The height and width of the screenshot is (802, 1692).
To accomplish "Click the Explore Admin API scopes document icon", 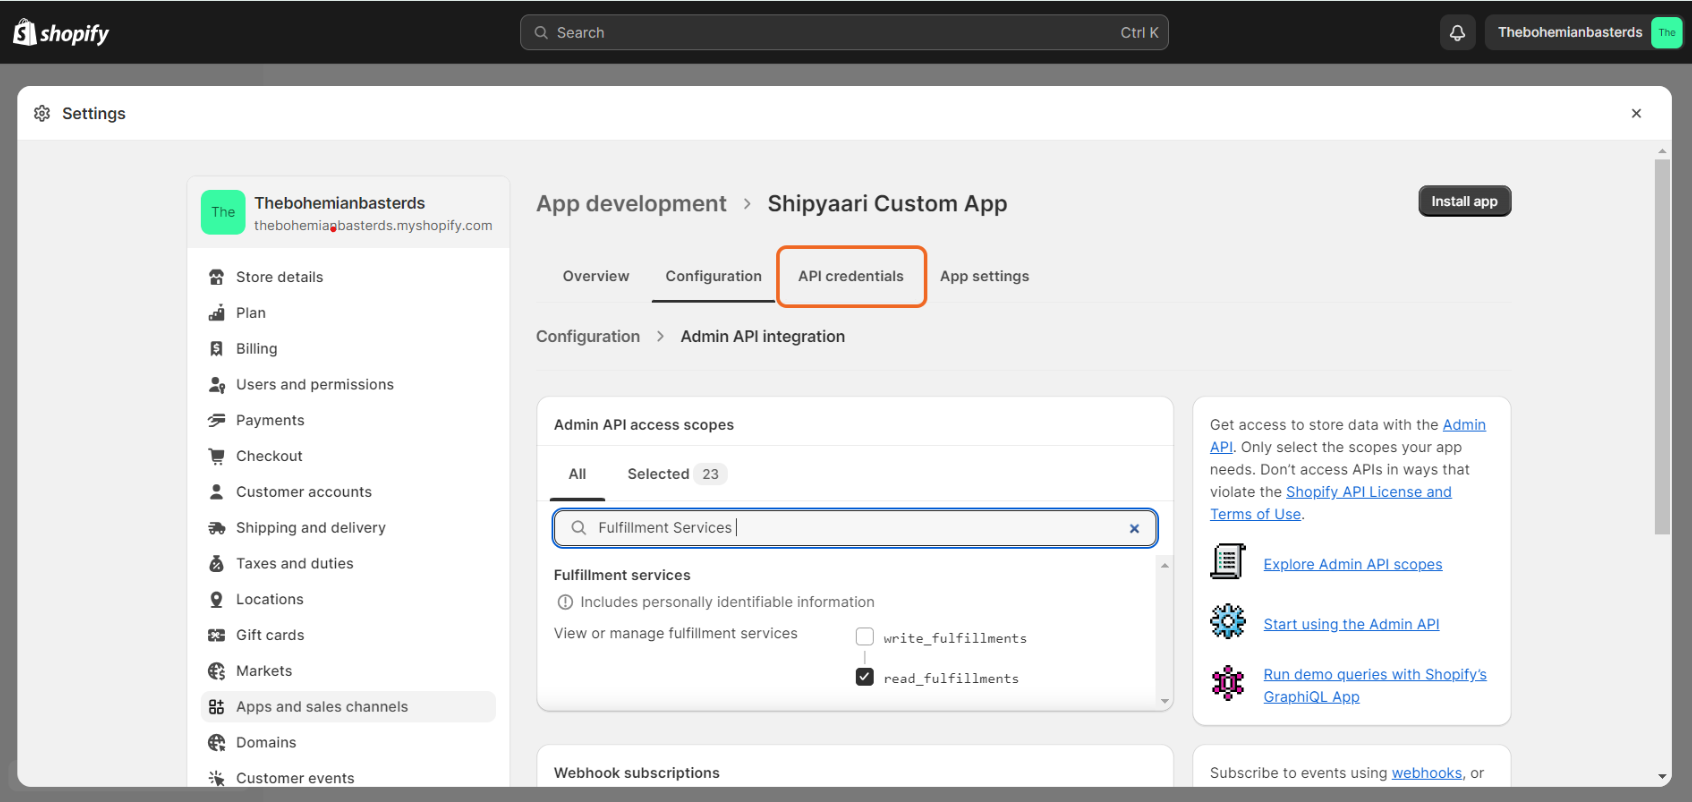I will pos(1228,562).
